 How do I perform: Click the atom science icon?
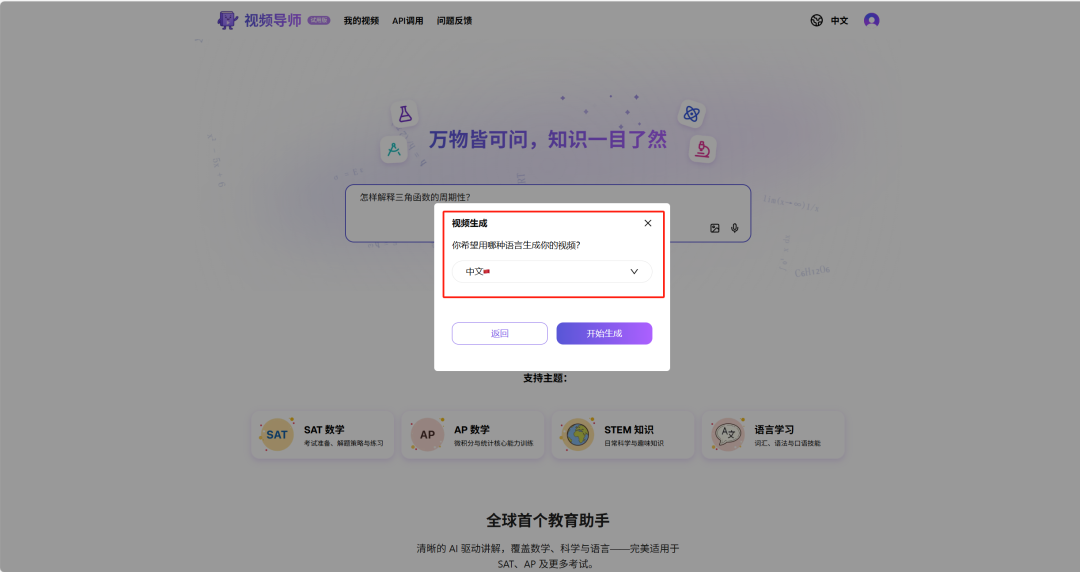[692, 114]
